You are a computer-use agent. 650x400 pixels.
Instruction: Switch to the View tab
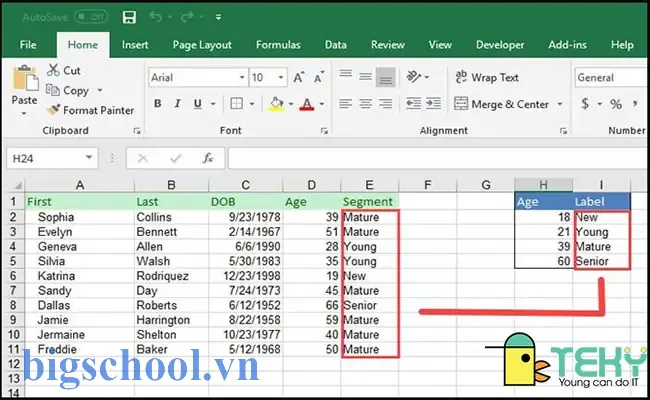[x=440, y=45]
